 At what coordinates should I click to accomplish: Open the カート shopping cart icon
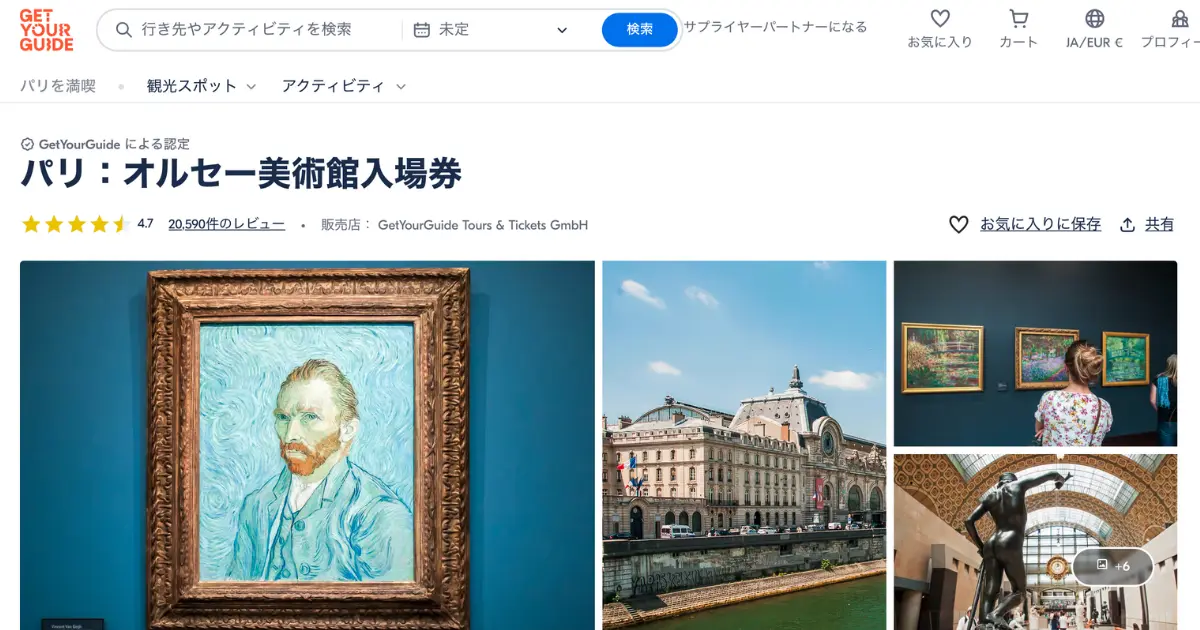1019,19
